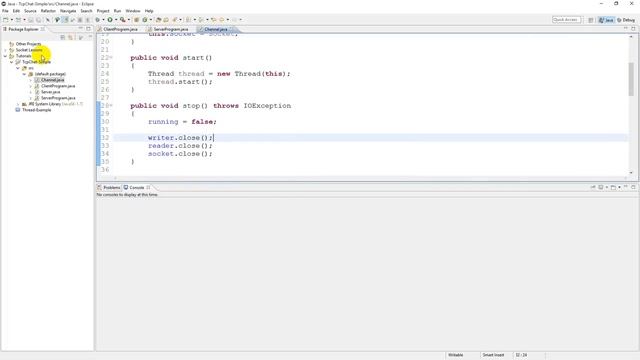Open the Edit menu
This screenshot has height=360, width=640.
pyautogui.click(x=16, y=11)
